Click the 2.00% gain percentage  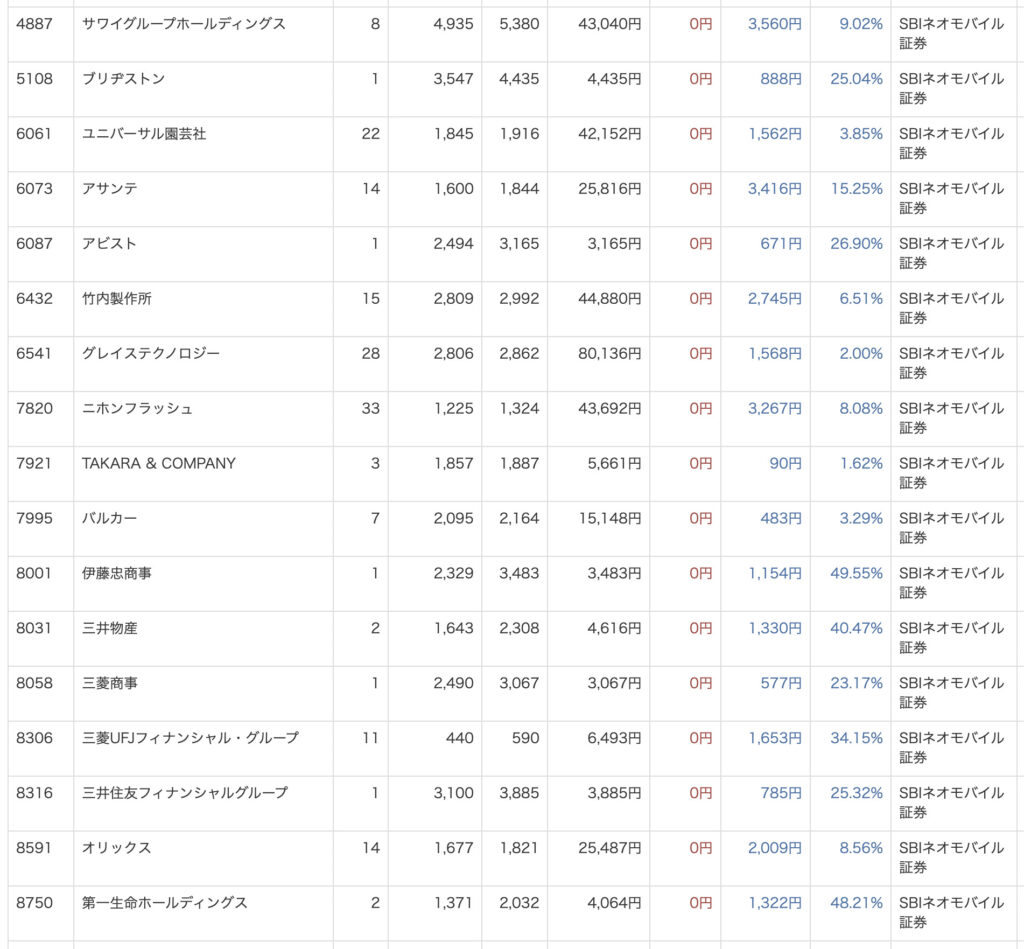click(861, 353)
